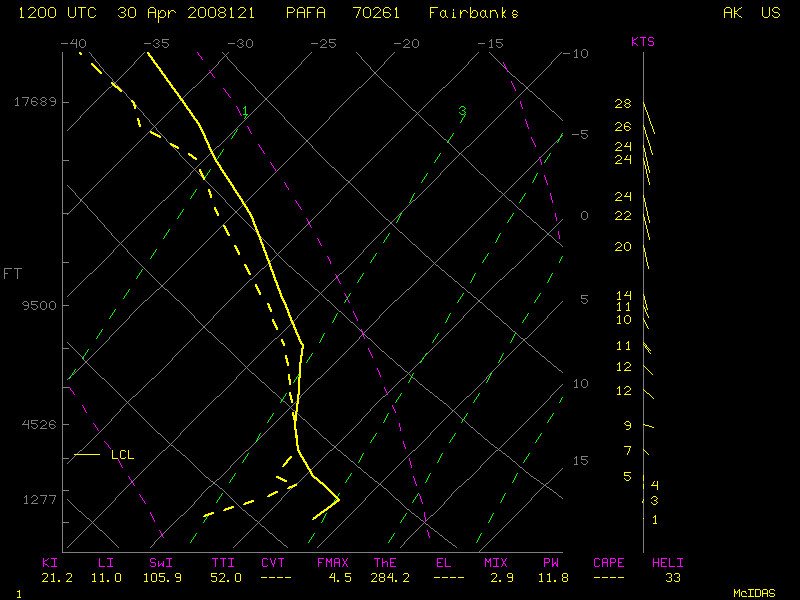Click the "McIDAS" credit text
This screenshot has height=600, width=800.
pyautogui.click(x=754, y=593)
